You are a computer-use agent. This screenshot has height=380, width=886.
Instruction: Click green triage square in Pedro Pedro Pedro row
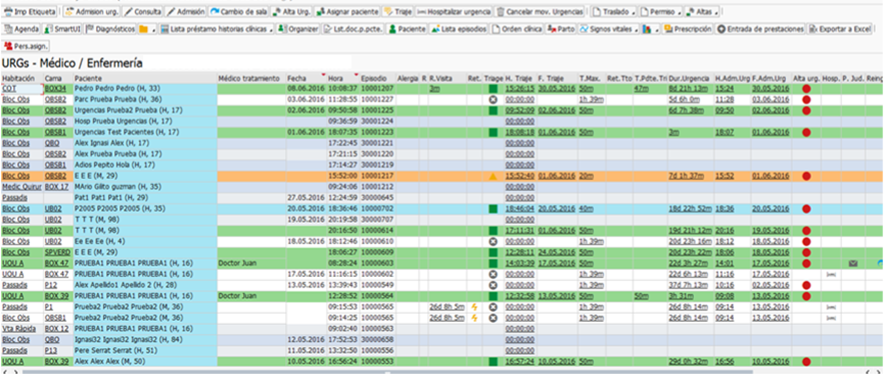coord(493,89)
